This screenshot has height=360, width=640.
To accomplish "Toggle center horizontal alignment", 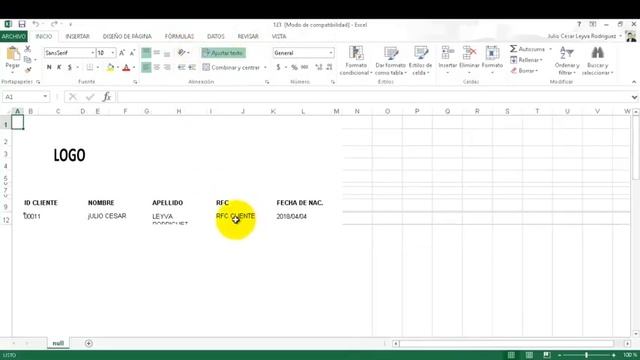I will pyautogui.click(x=157, y=67).
